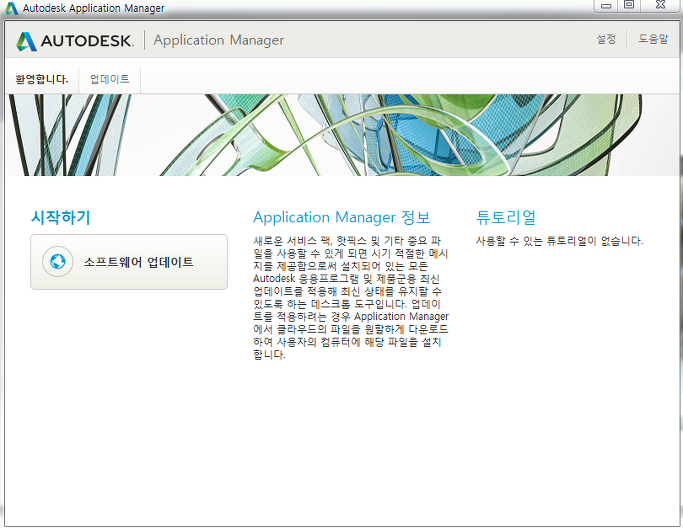
Task: Open 도움말 in the header
Action: click(x=653, y=39)
